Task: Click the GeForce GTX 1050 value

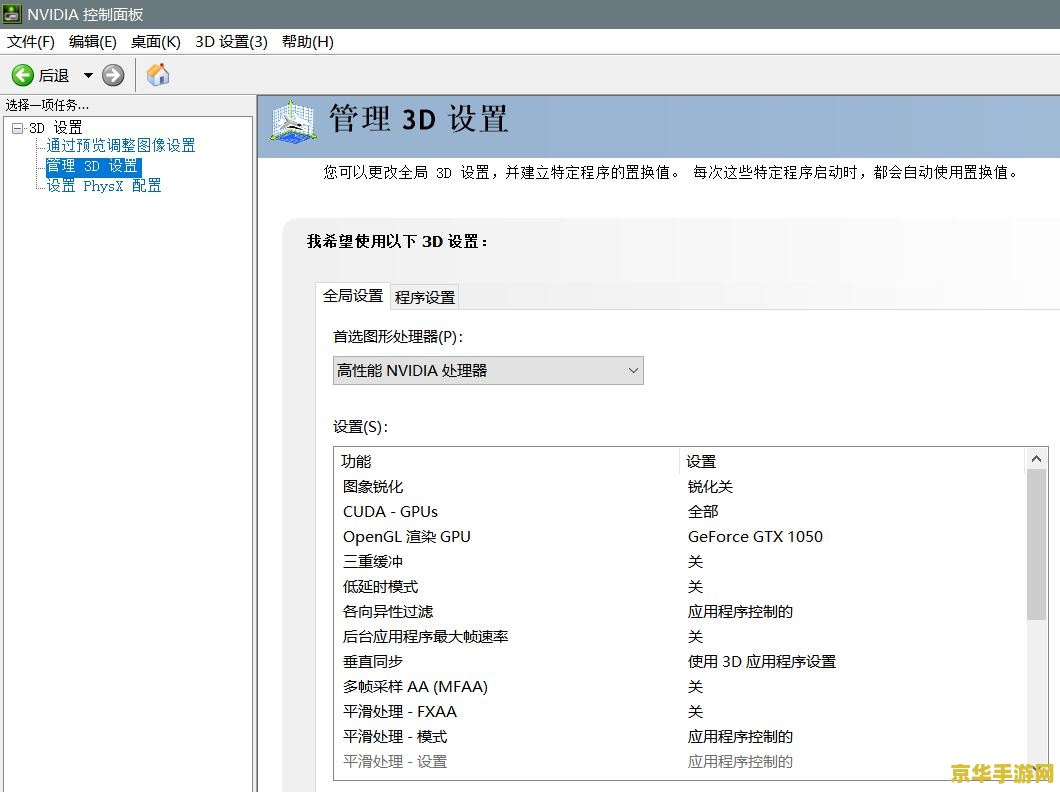Action: coord(755,537)
